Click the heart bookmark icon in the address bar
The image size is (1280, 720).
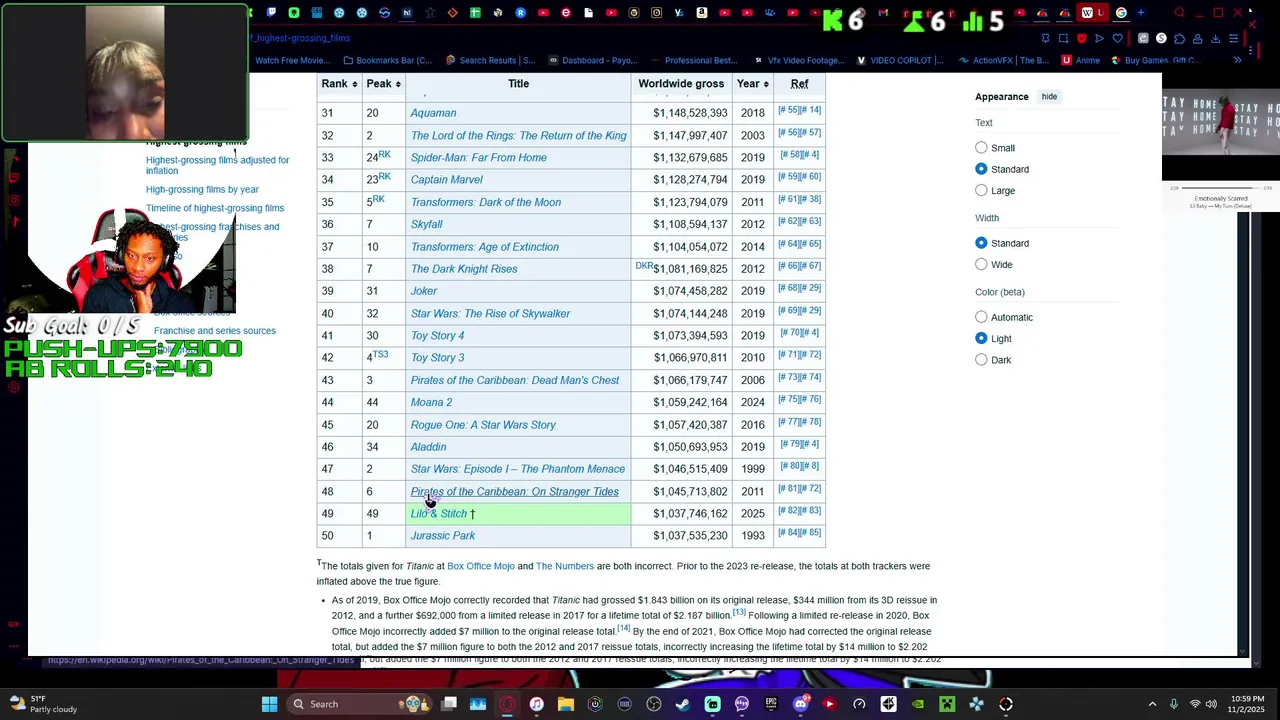point(1117,38)
